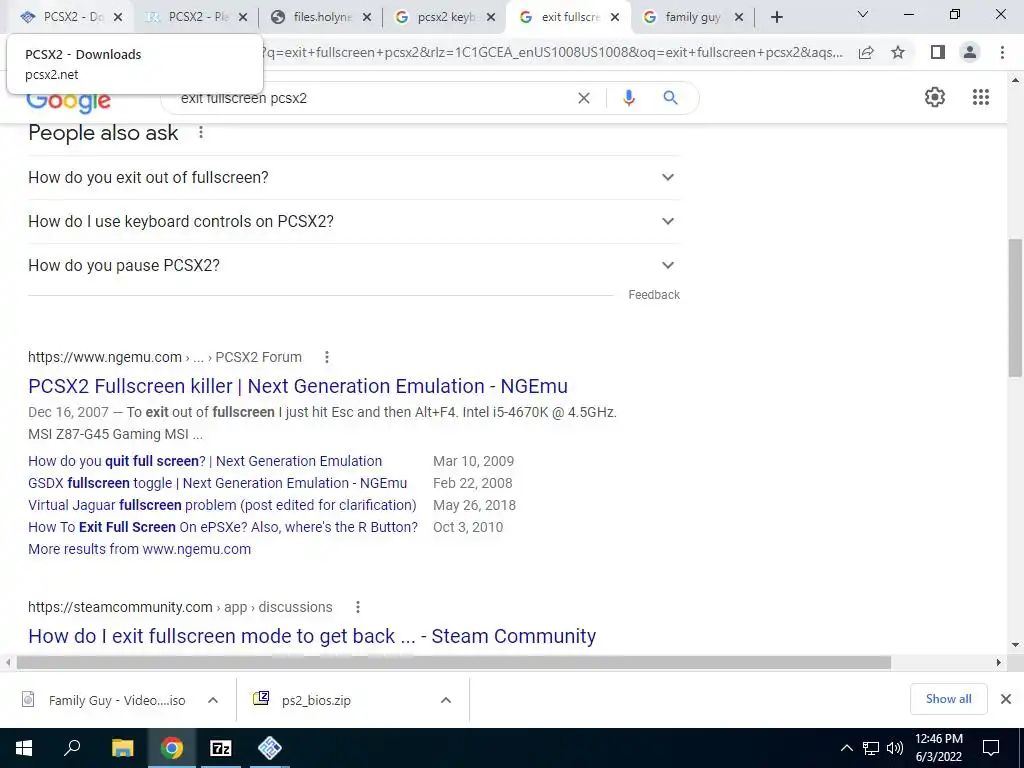
Task: Open People also ask options menu
Action: 200,133
